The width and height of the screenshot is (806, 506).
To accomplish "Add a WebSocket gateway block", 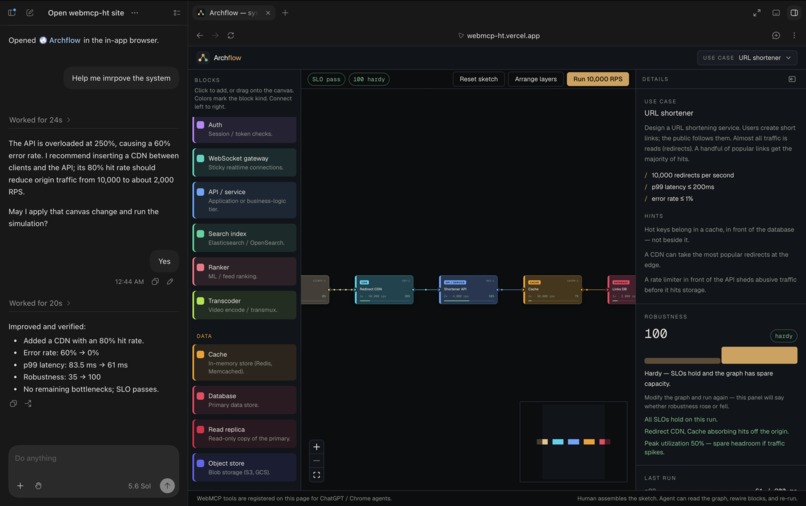I will click(244, 163).
